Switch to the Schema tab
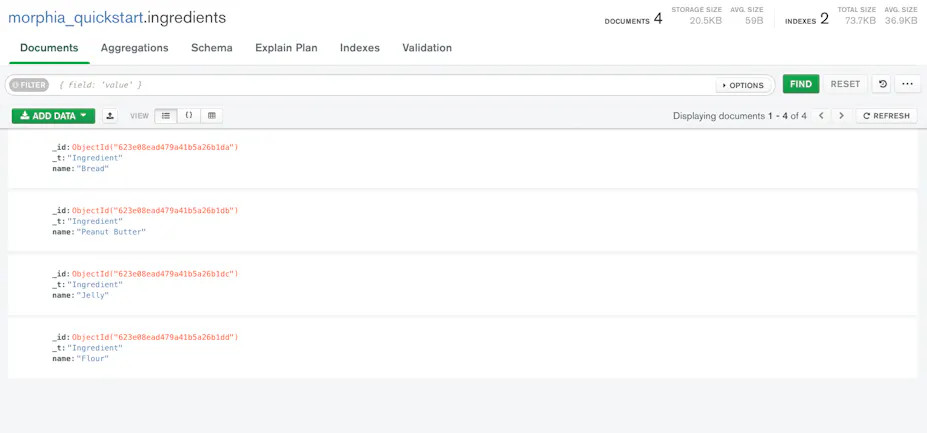Viewport: 927px width, 433px height. pyautogui.click(x=212, y=48)
